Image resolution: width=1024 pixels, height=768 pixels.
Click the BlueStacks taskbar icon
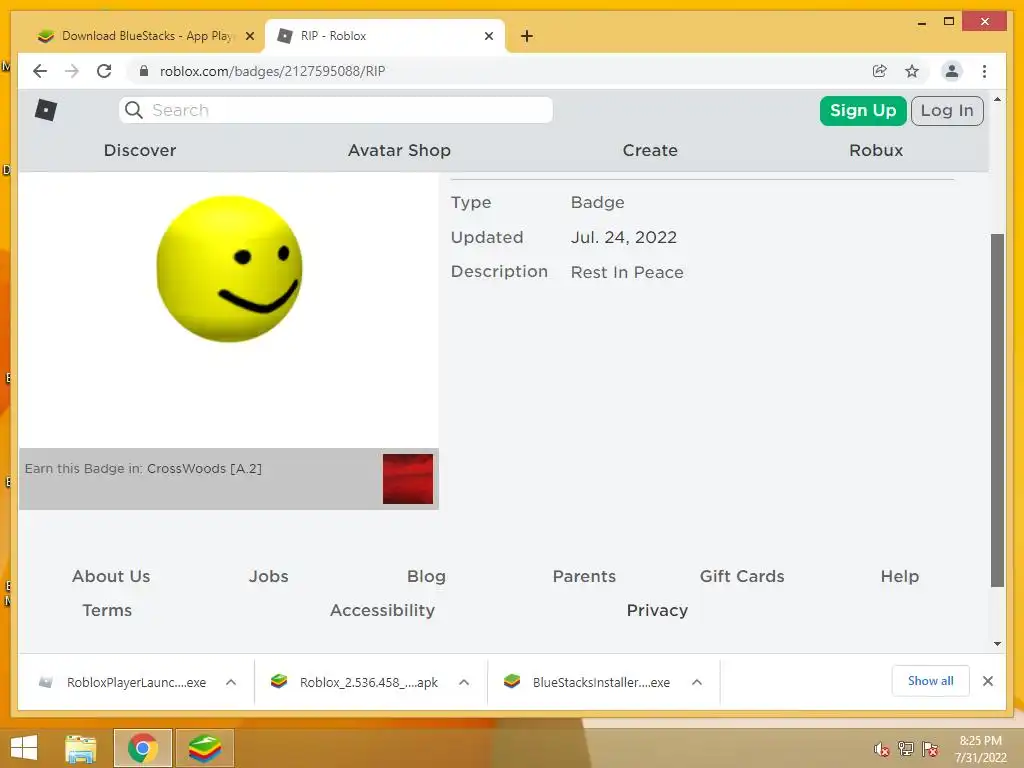(x=204, y=748)
